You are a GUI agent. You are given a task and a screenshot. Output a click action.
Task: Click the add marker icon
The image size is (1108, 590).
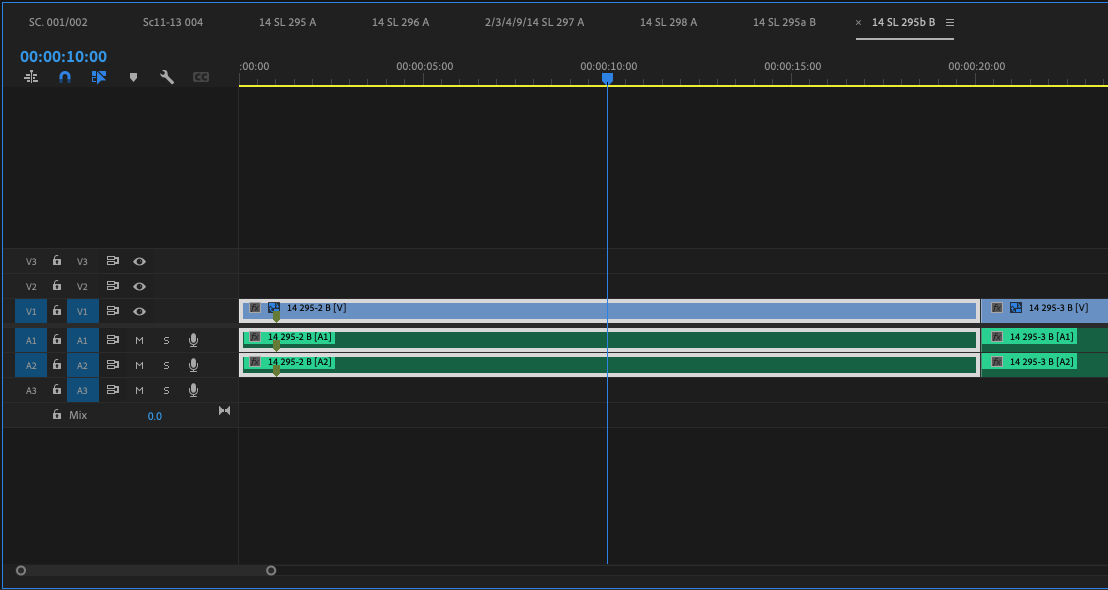point(134,76)
